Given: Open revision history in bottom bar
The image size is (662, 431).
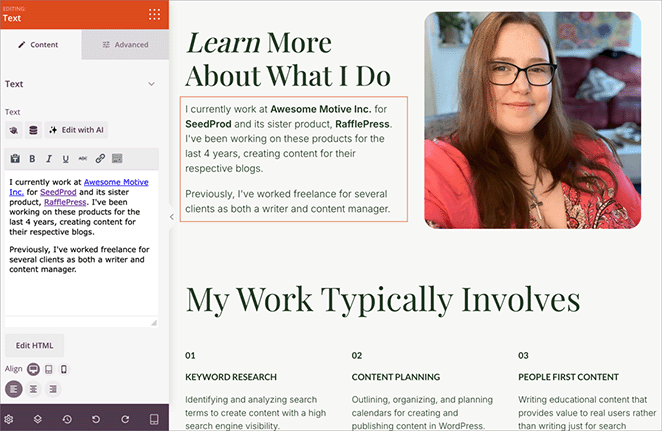Looking at the screenshot, I should coord(66,418).
